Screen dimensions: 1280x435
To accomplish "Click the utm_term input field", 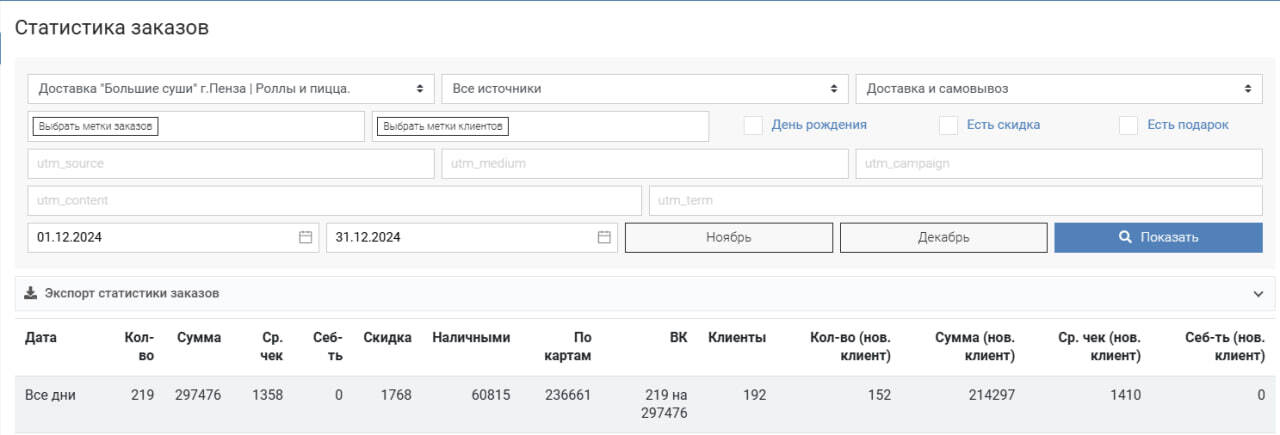I will coord(956,200).
